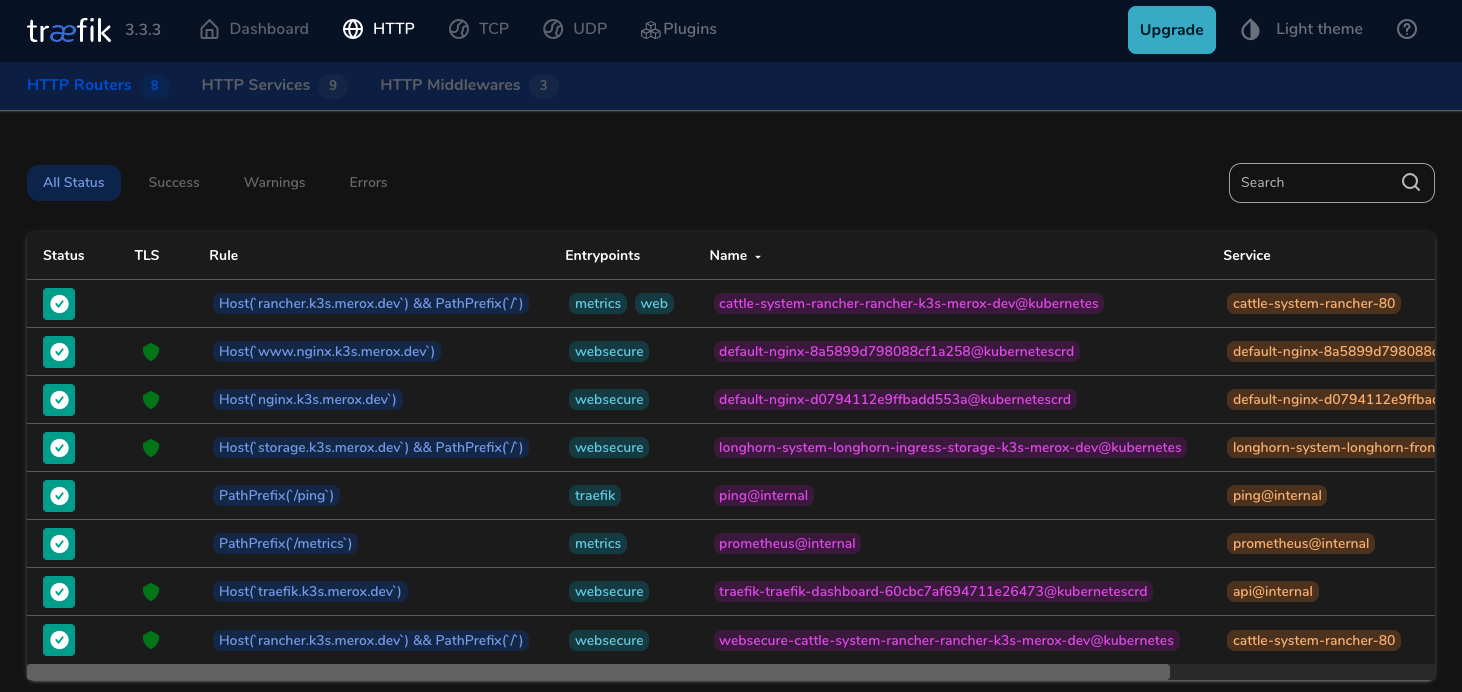Click the Service column header
Viewport: 1462px width, 692px height.
point(1247,256)
